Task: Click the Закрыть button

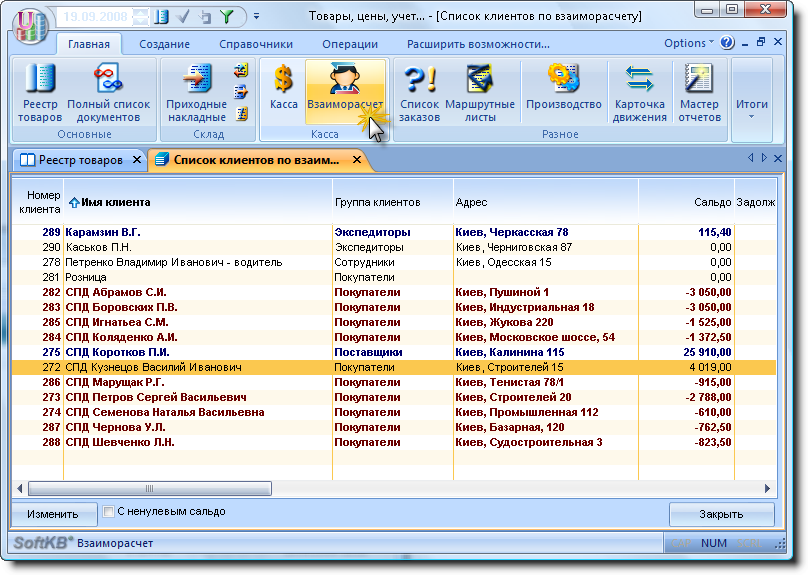Action: 721,514
